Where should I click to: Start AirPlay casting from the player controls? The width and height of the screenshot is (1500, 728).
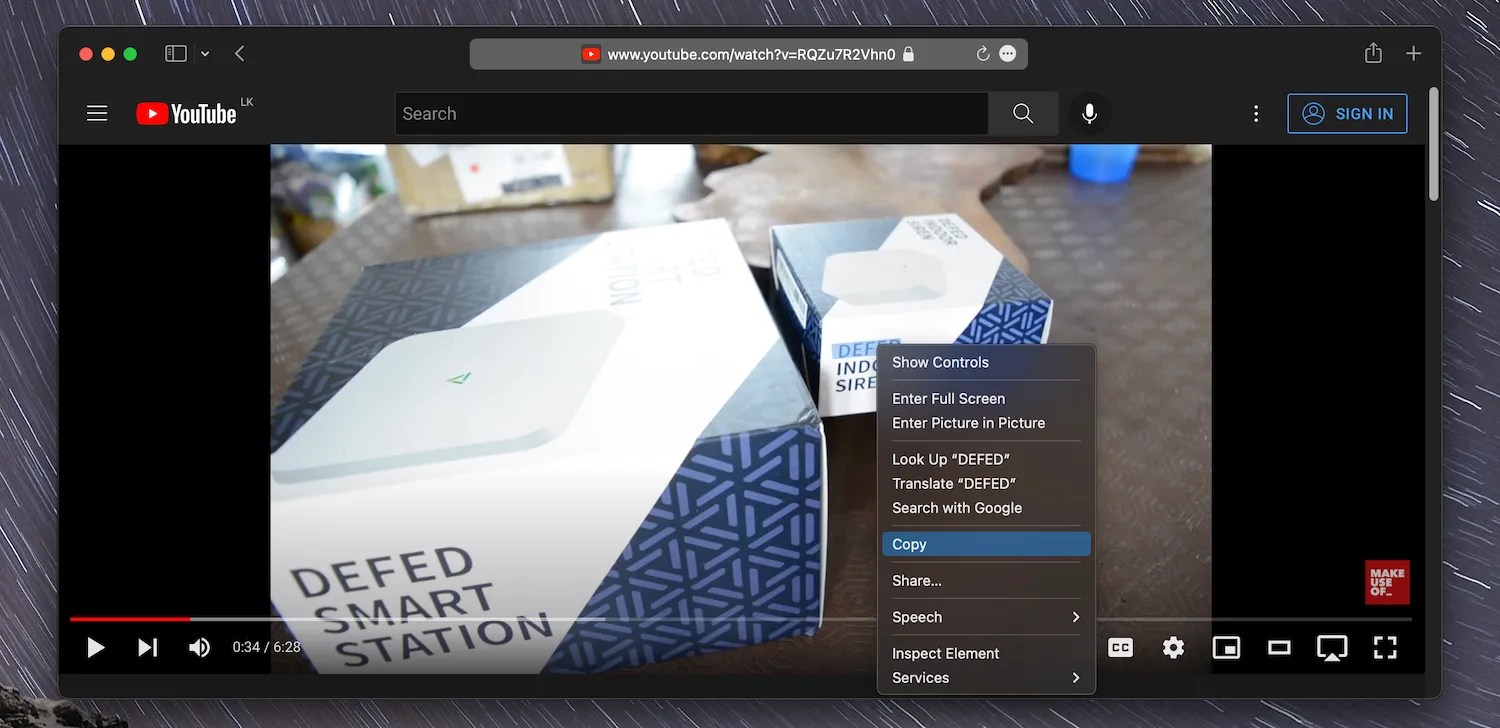point(1332,647)
